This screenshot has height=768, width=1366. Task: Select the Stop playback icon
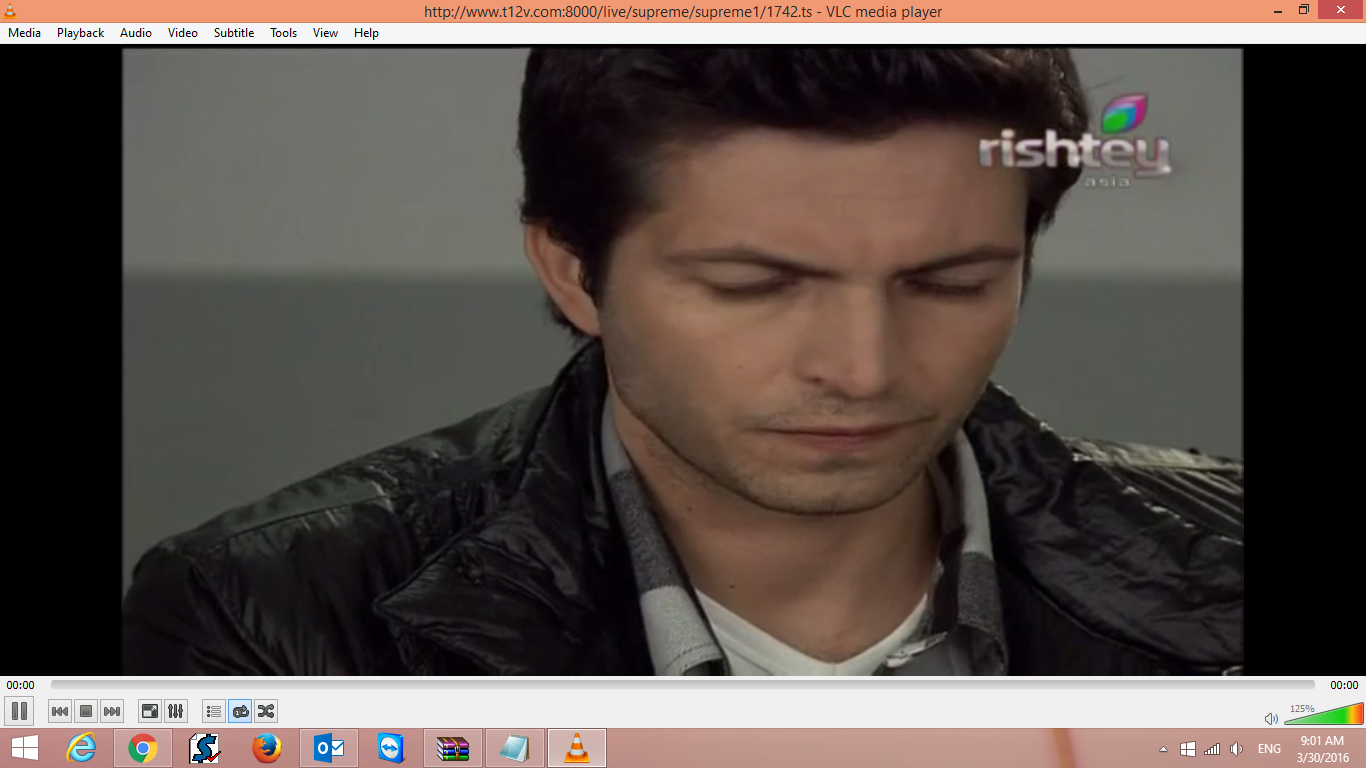click(85, 710)
